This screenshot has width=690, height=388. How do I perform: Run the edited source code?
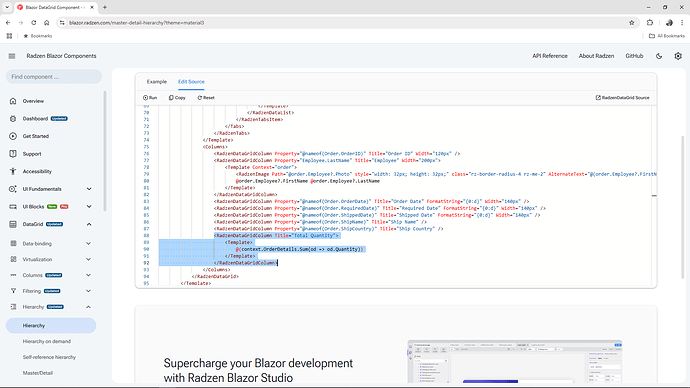150,98
